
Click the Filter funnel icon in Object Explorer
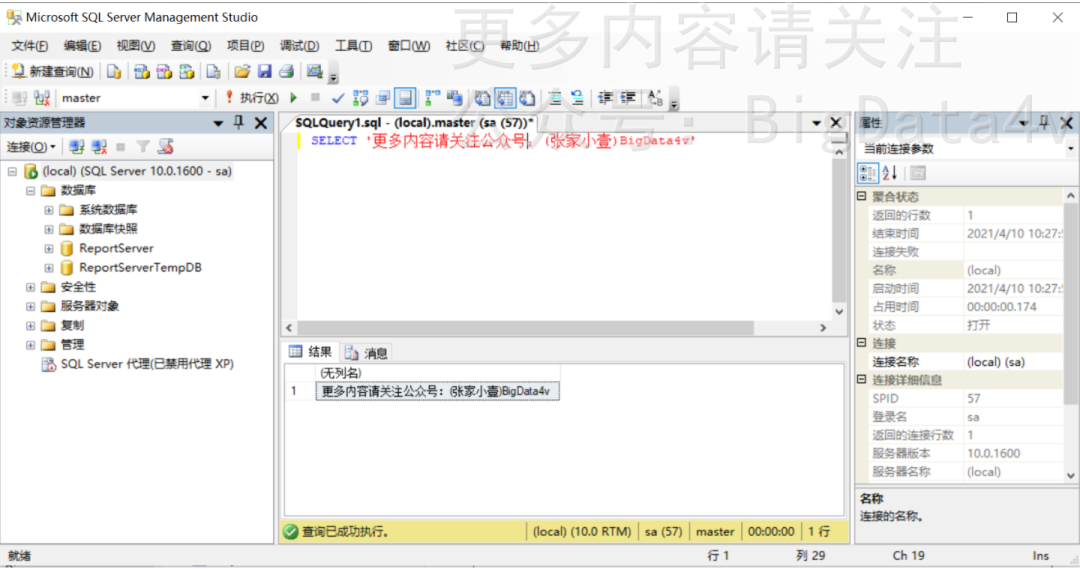(143, 147)
